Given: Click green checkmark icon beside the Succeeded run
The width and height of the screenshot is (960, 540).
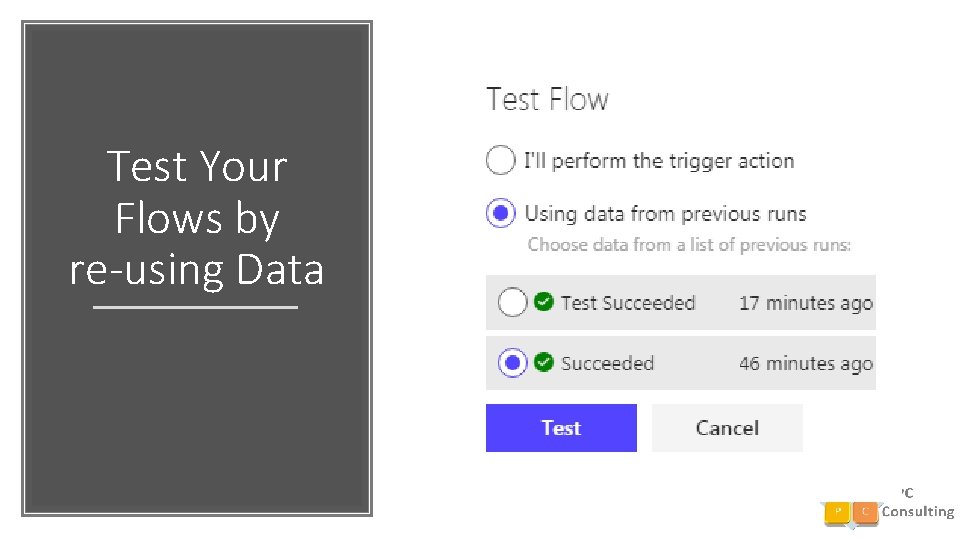Looking at the screenshot, I should (544, 363).
